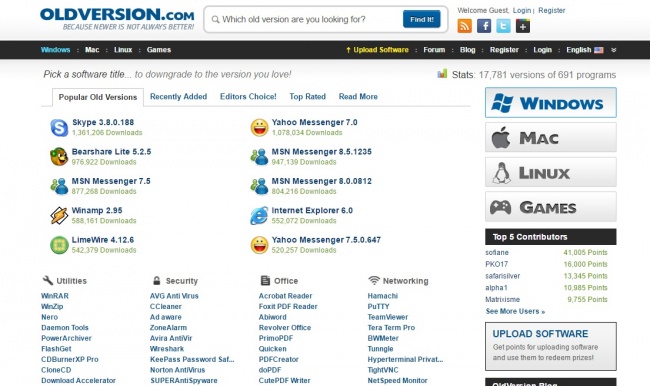650x386 pixels.
Task: Click the LimeWire 4.12.6 green icon
Action: tap(59, 245)
